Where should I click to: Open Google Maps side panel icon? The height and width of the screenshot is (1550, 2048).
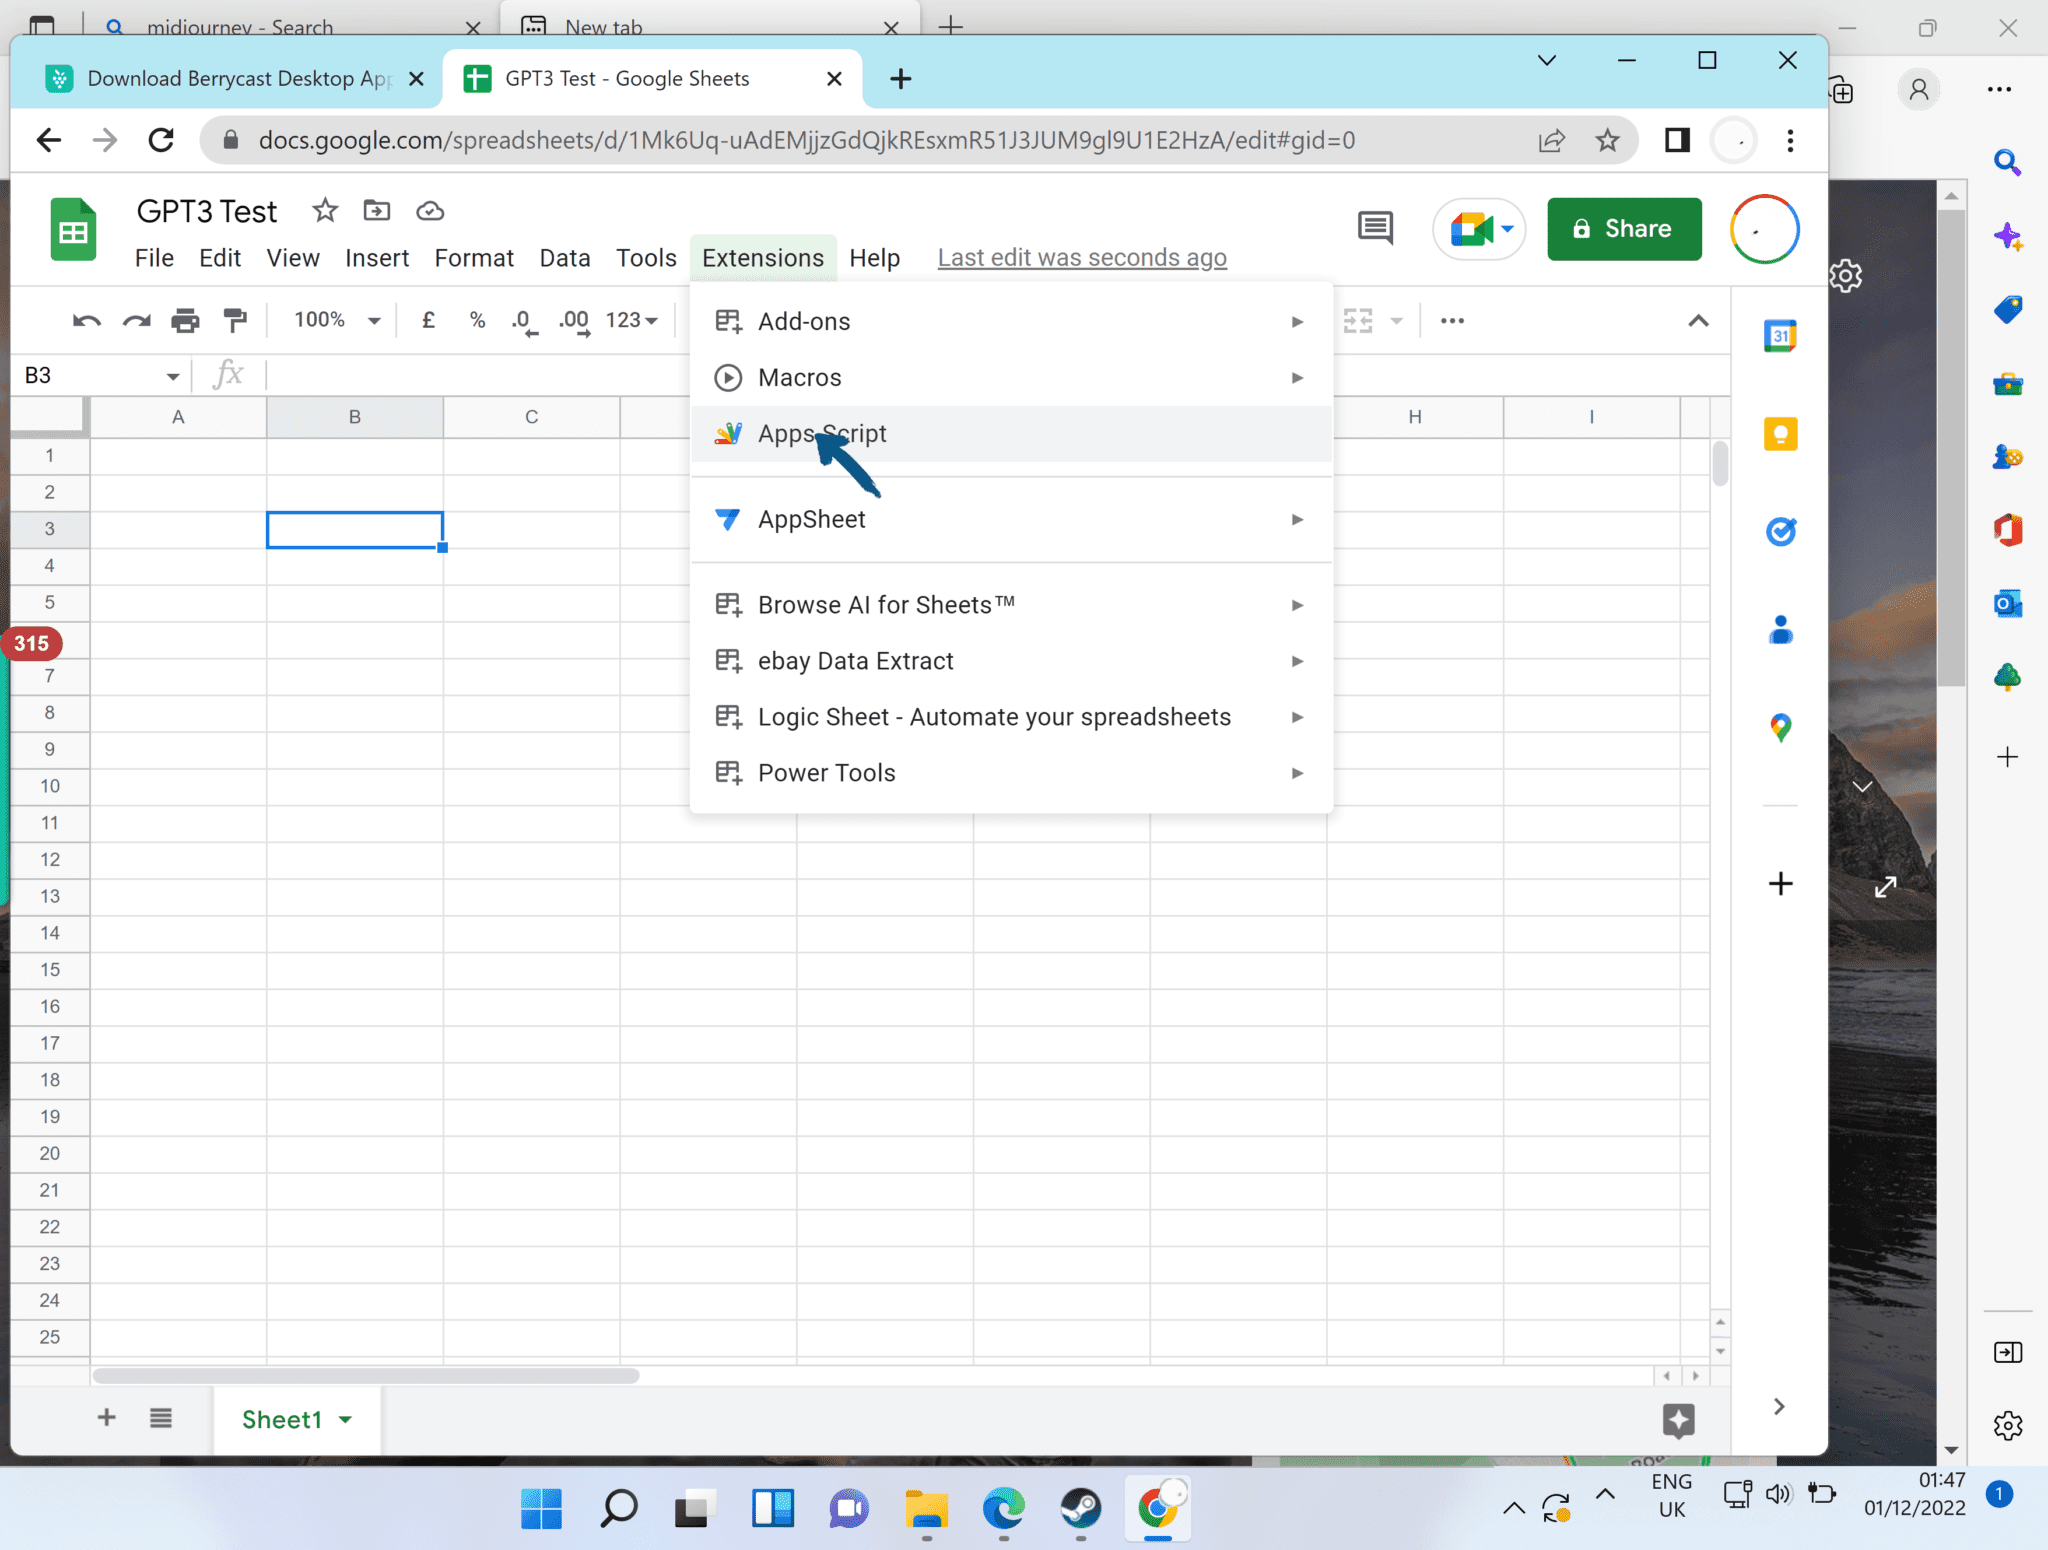1780,727
